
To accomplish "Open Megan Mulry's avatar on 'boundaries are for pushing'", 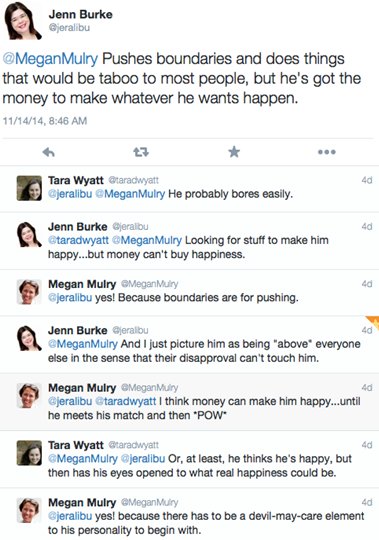I will click(29, 292).
